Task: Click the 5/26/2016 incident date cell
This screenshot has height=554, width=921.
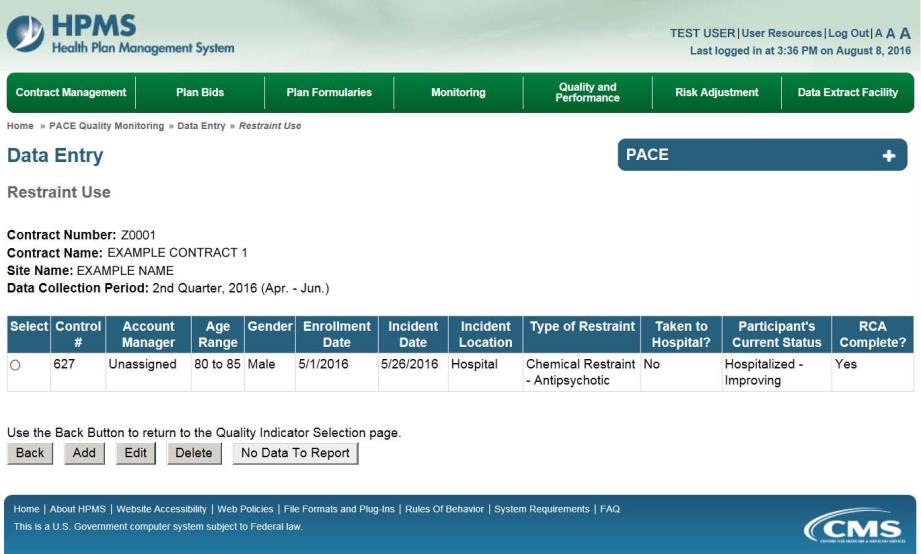Action: pos(413,372)
